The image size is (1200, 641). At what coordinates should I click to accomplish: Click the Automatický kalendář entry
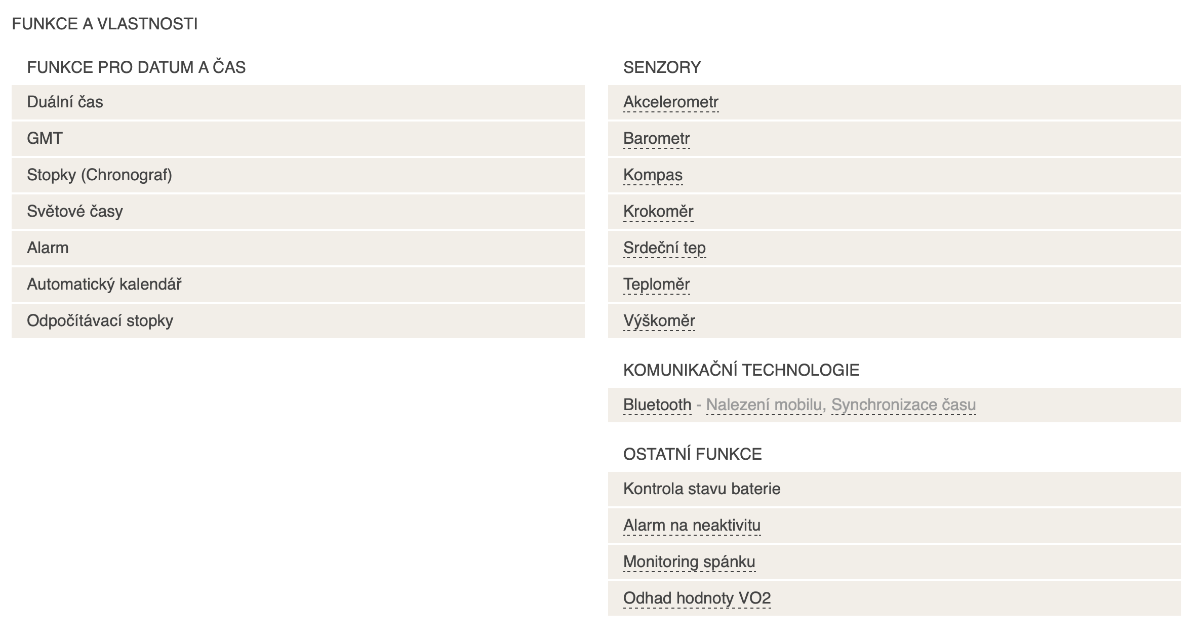coord(298,284)
